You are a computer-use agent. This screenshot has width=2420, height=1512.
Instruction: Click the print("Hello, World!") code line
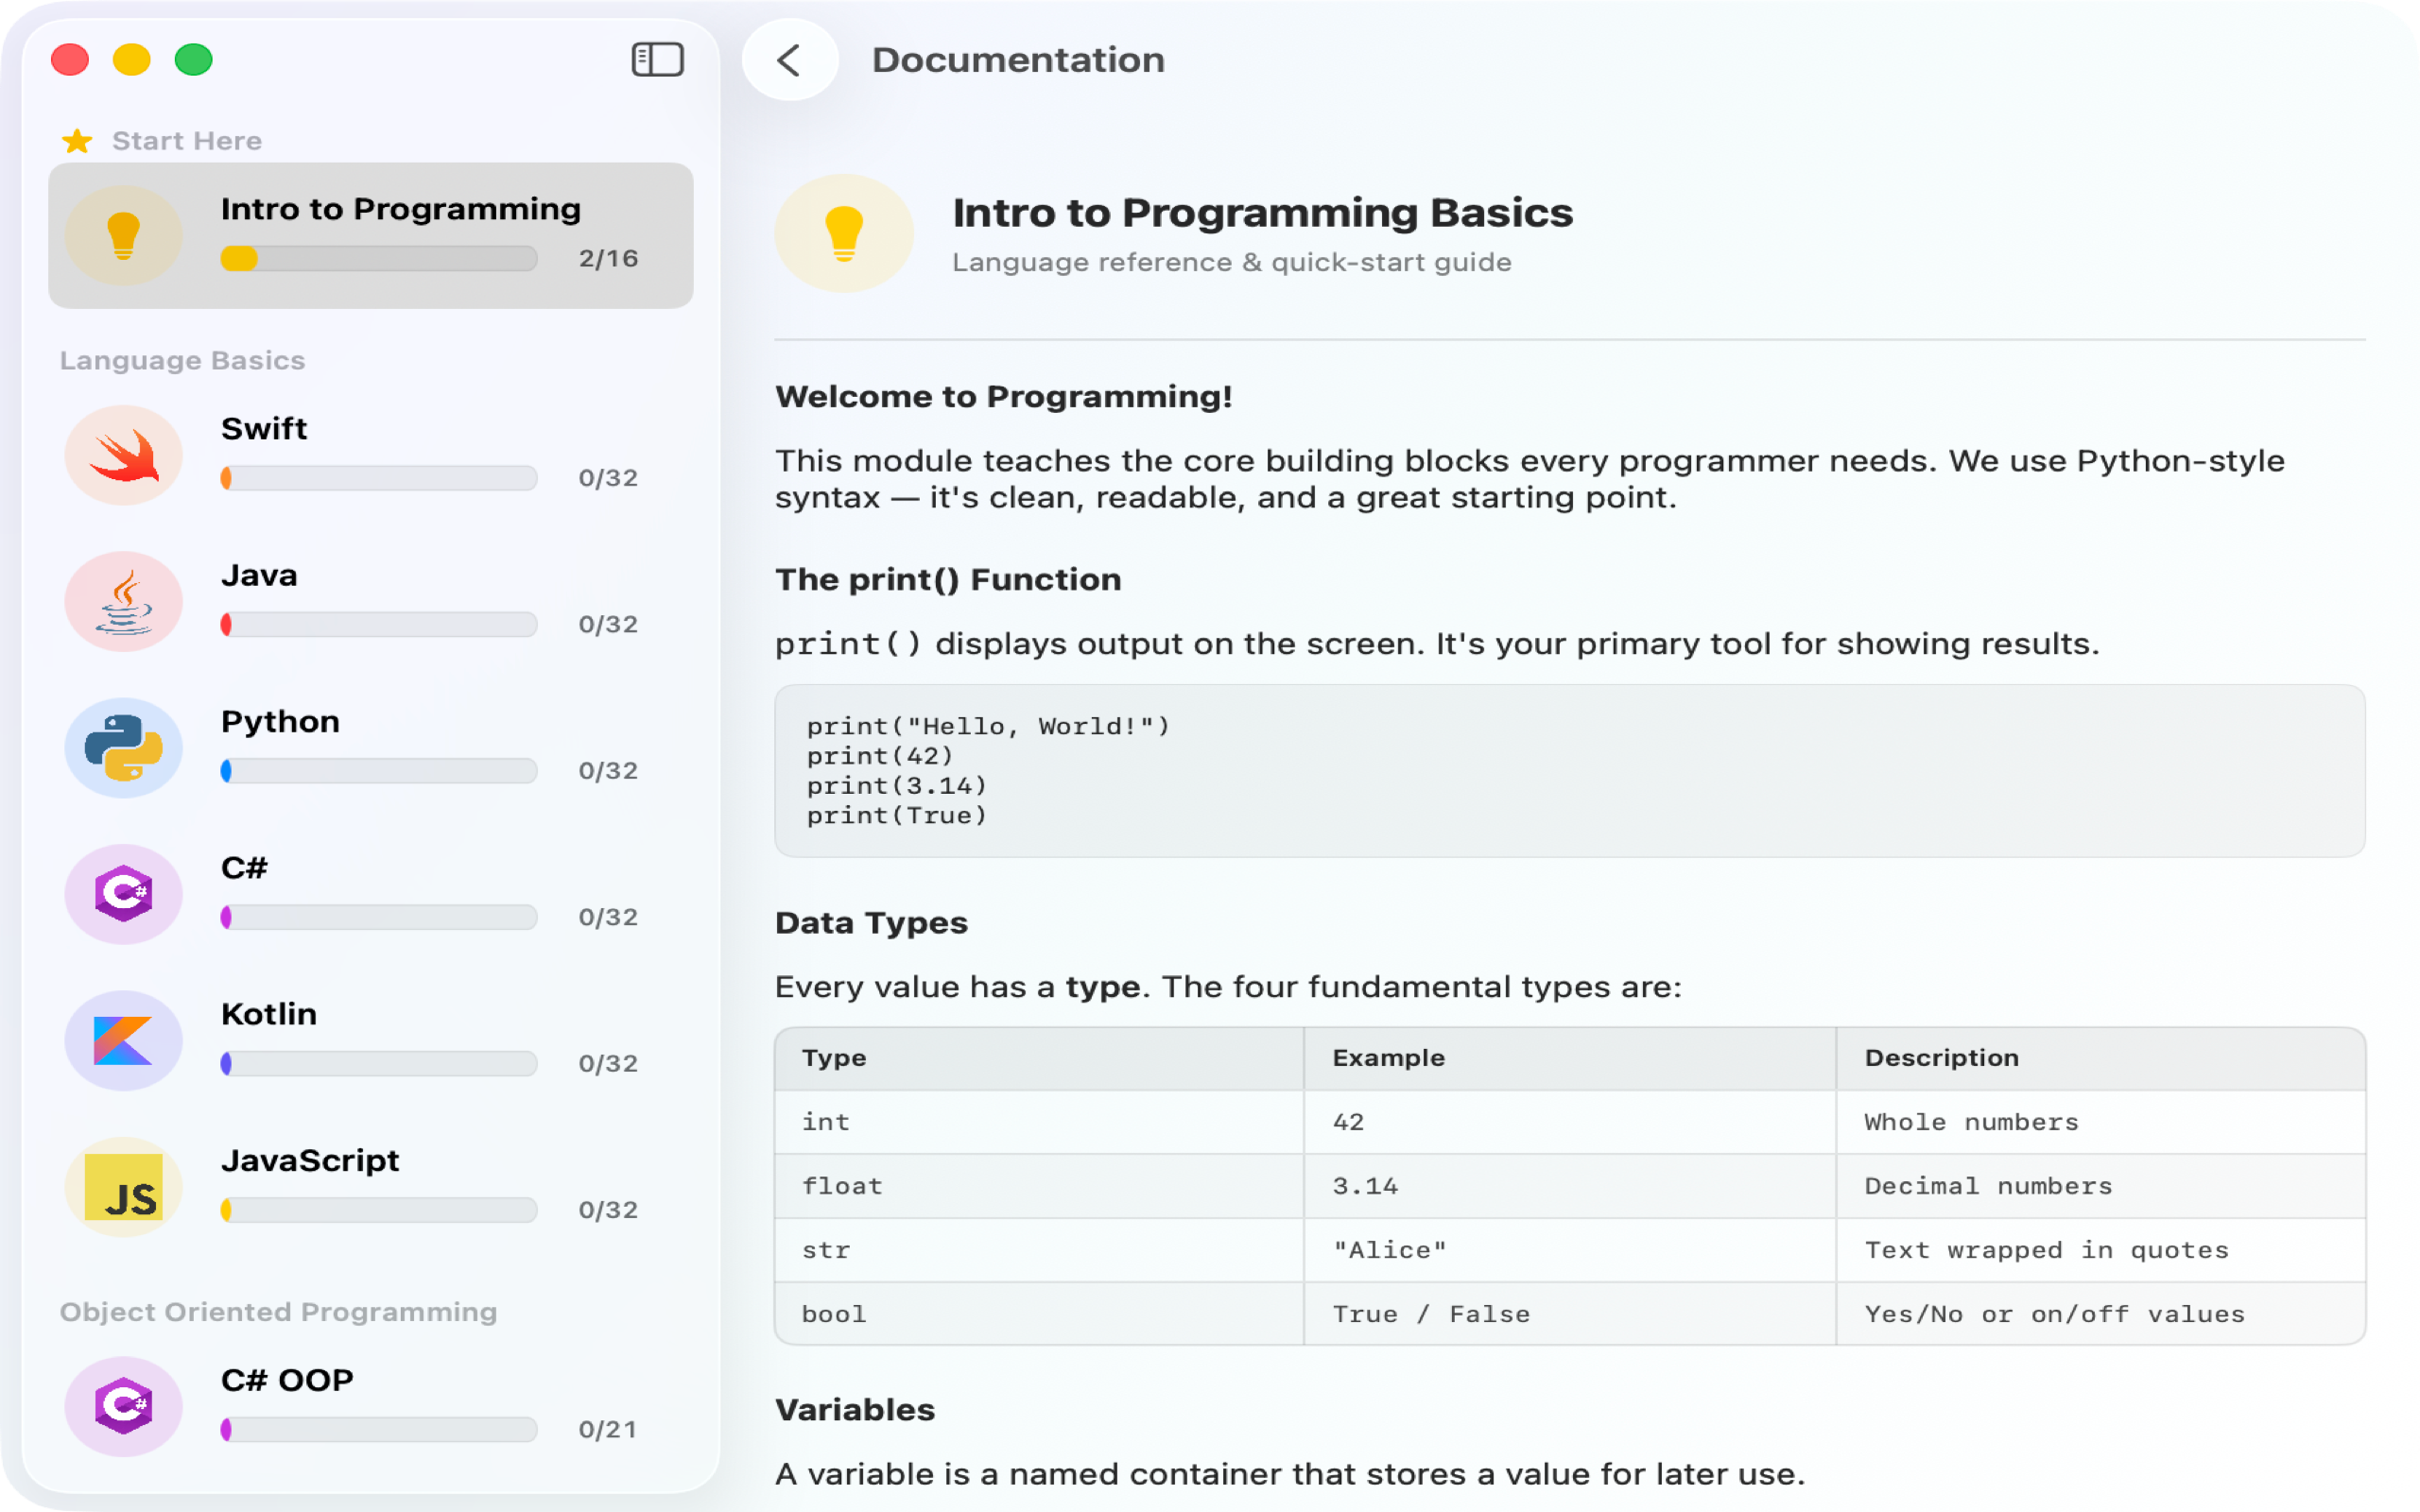pyautogui.click(x=988, y=727)
